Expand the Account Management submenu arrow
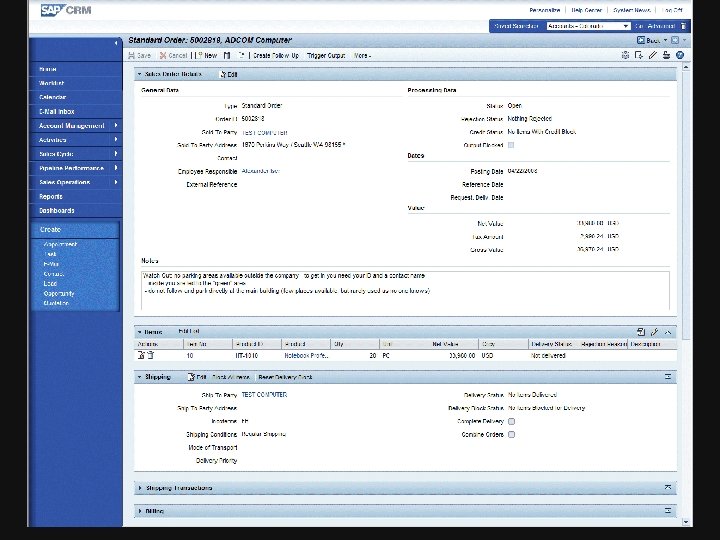The width and height of the screenshot is (720, 540). pos(116,125)
